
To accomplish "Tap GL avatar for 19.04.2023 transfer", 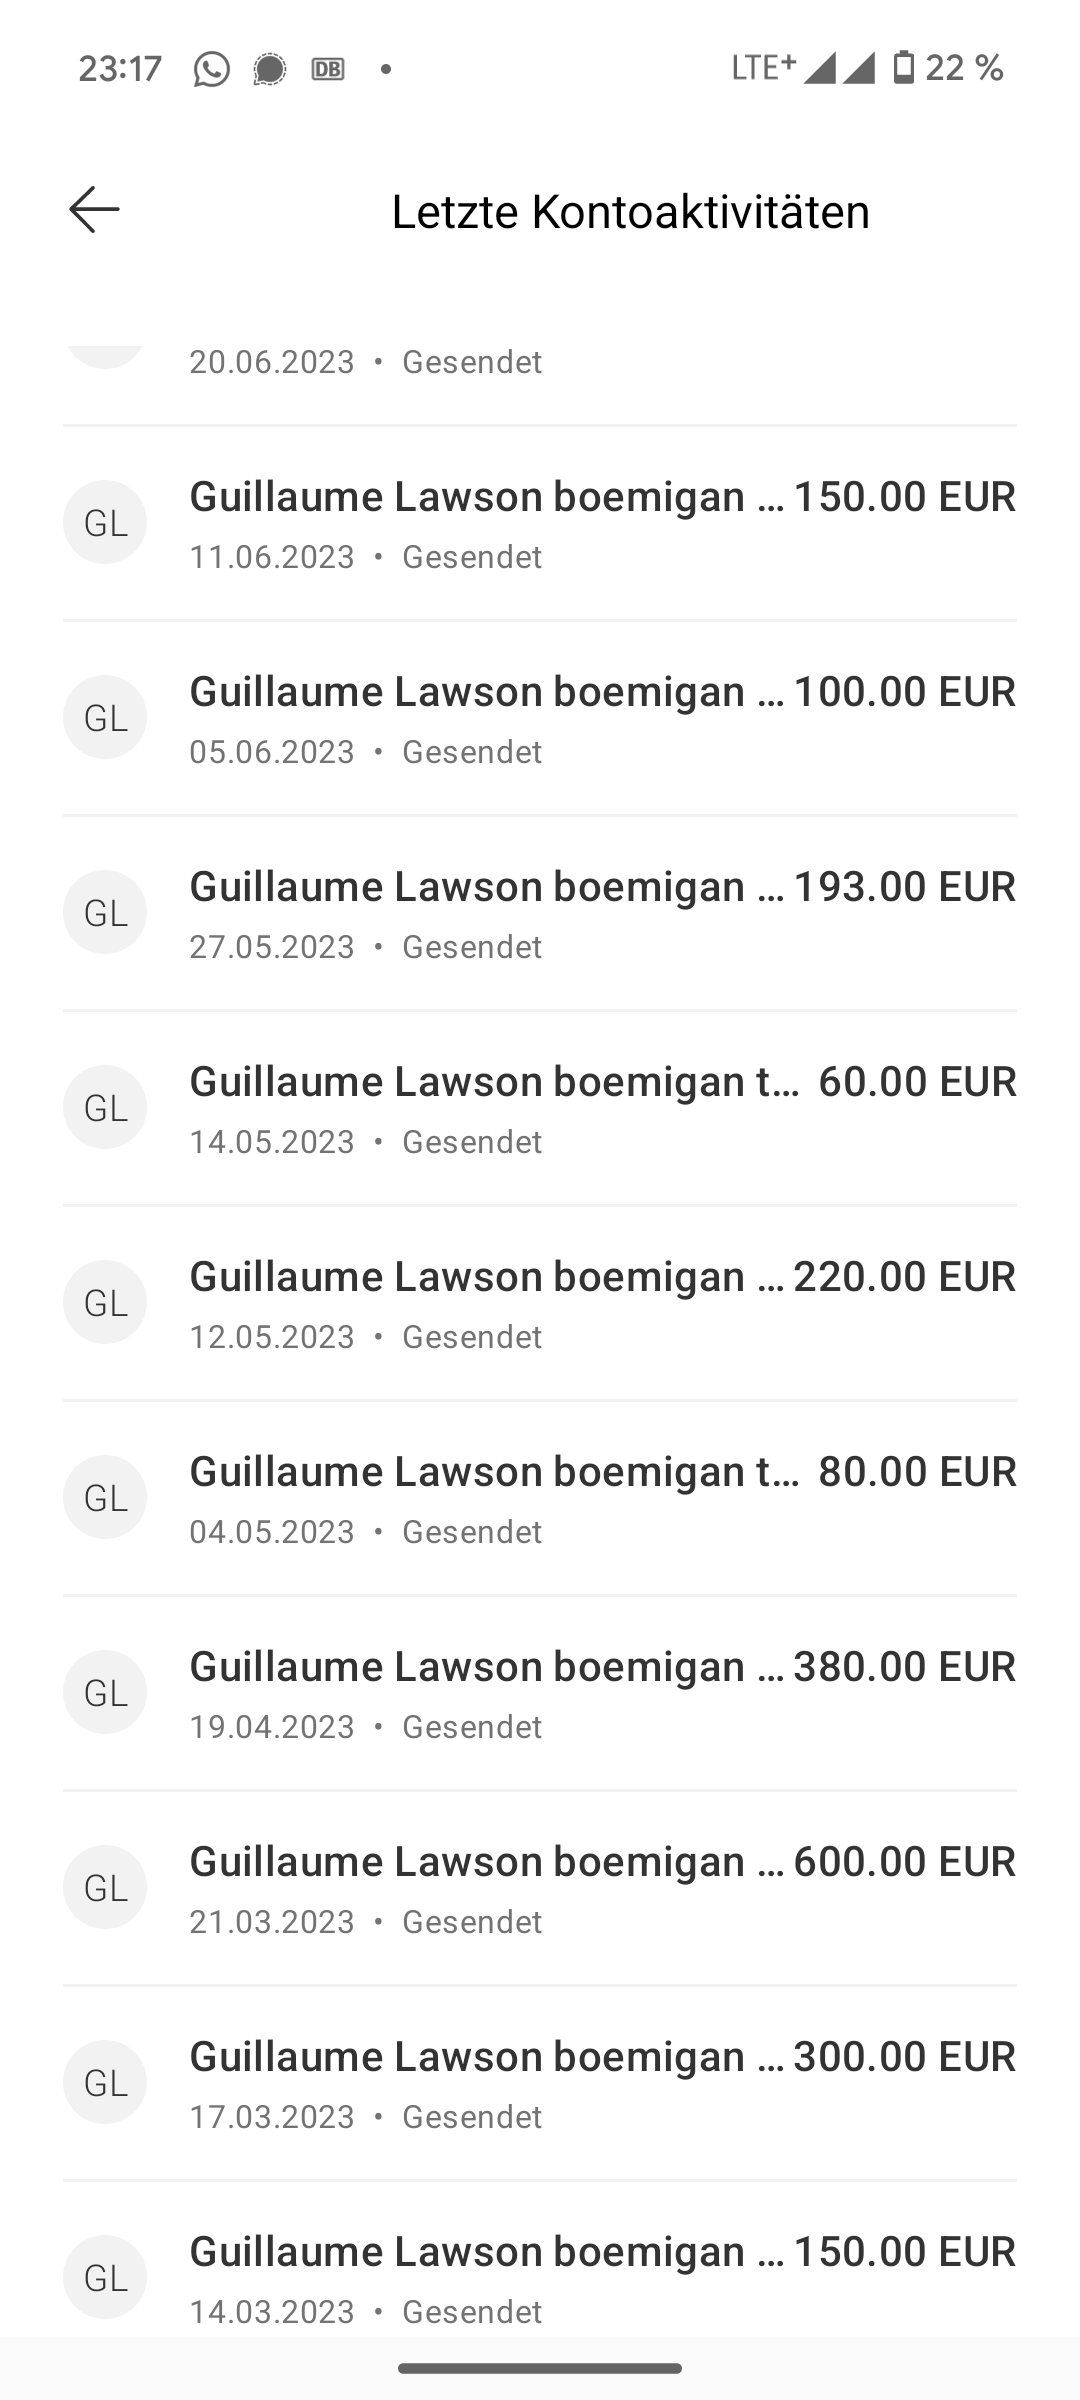I will point(105,1692).
